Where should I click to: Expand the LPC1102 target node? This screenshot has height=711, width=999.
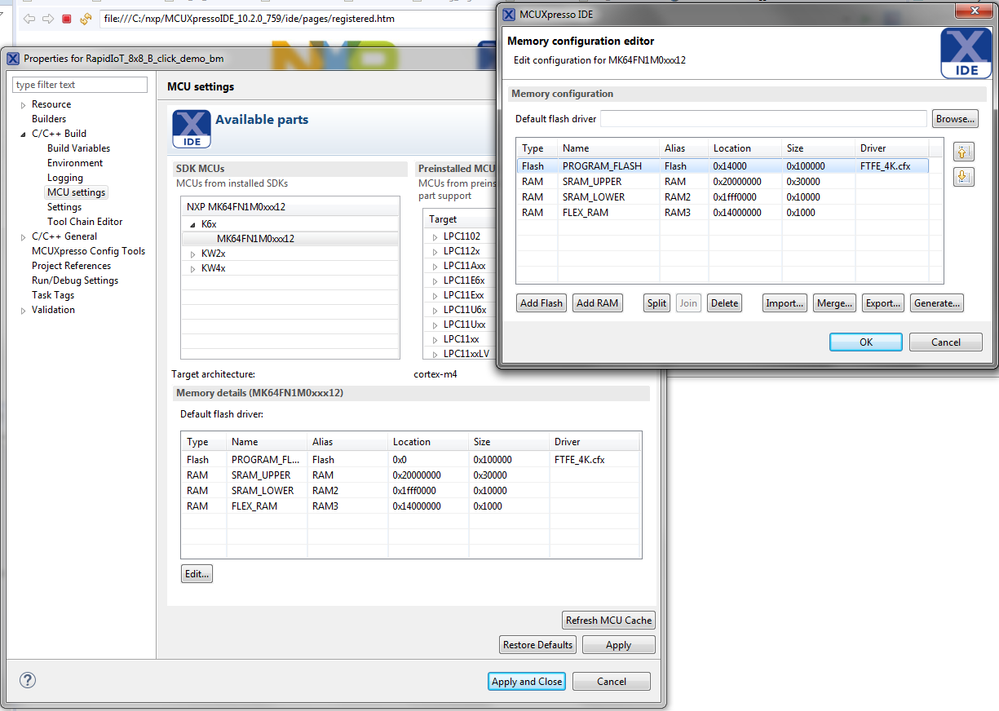(x=435, y=237)
